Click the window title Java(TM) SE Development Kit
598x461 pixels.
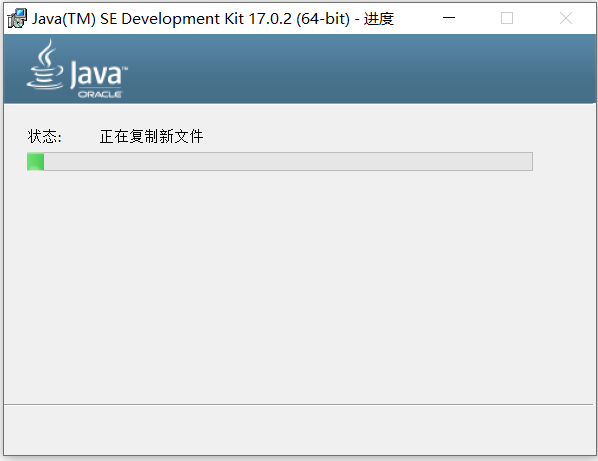(x=138, y=19)
